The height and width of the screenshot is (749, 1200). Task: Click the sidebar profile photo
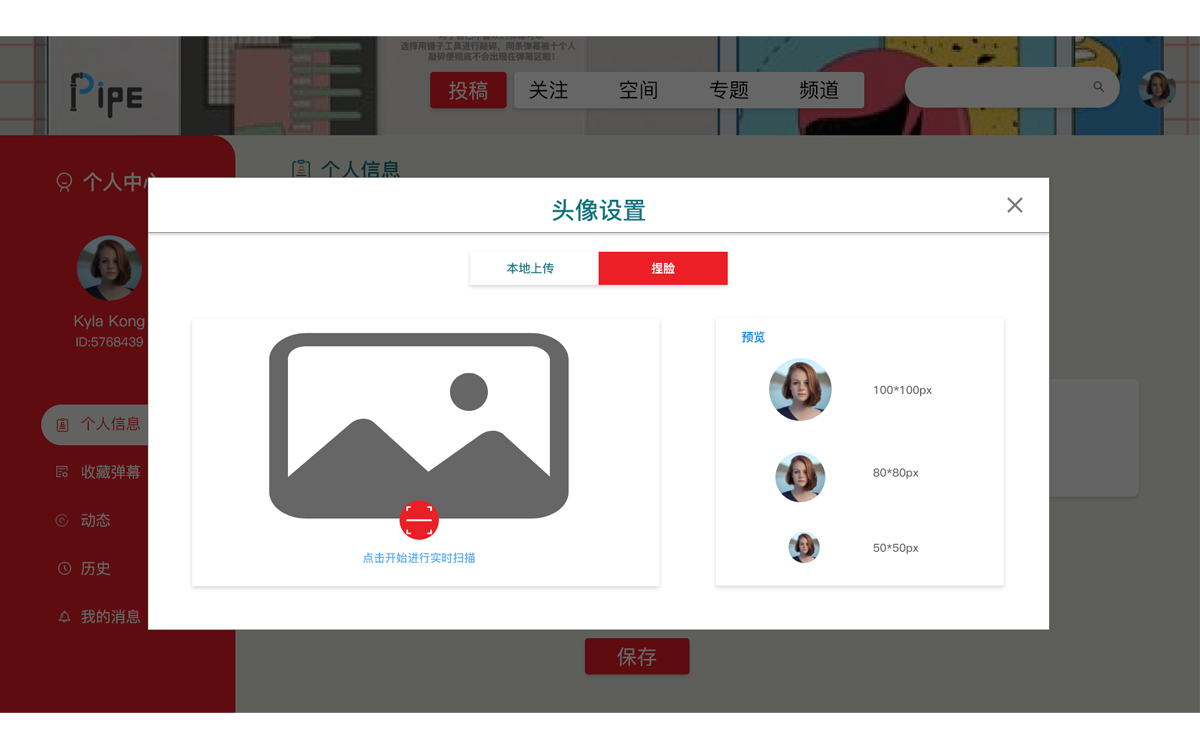tap(109, 268)
